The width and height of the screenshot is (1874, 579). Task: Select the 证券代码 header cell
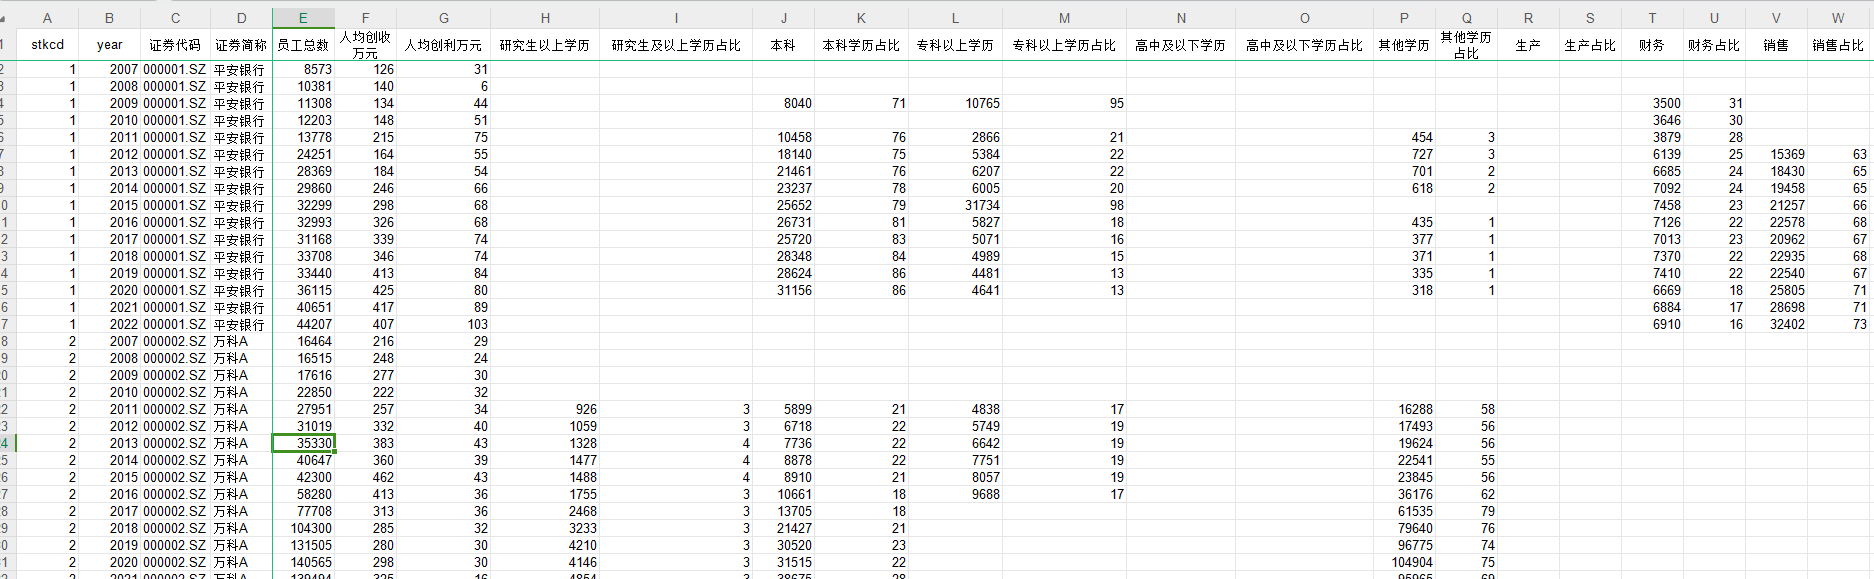pos(175,45)
